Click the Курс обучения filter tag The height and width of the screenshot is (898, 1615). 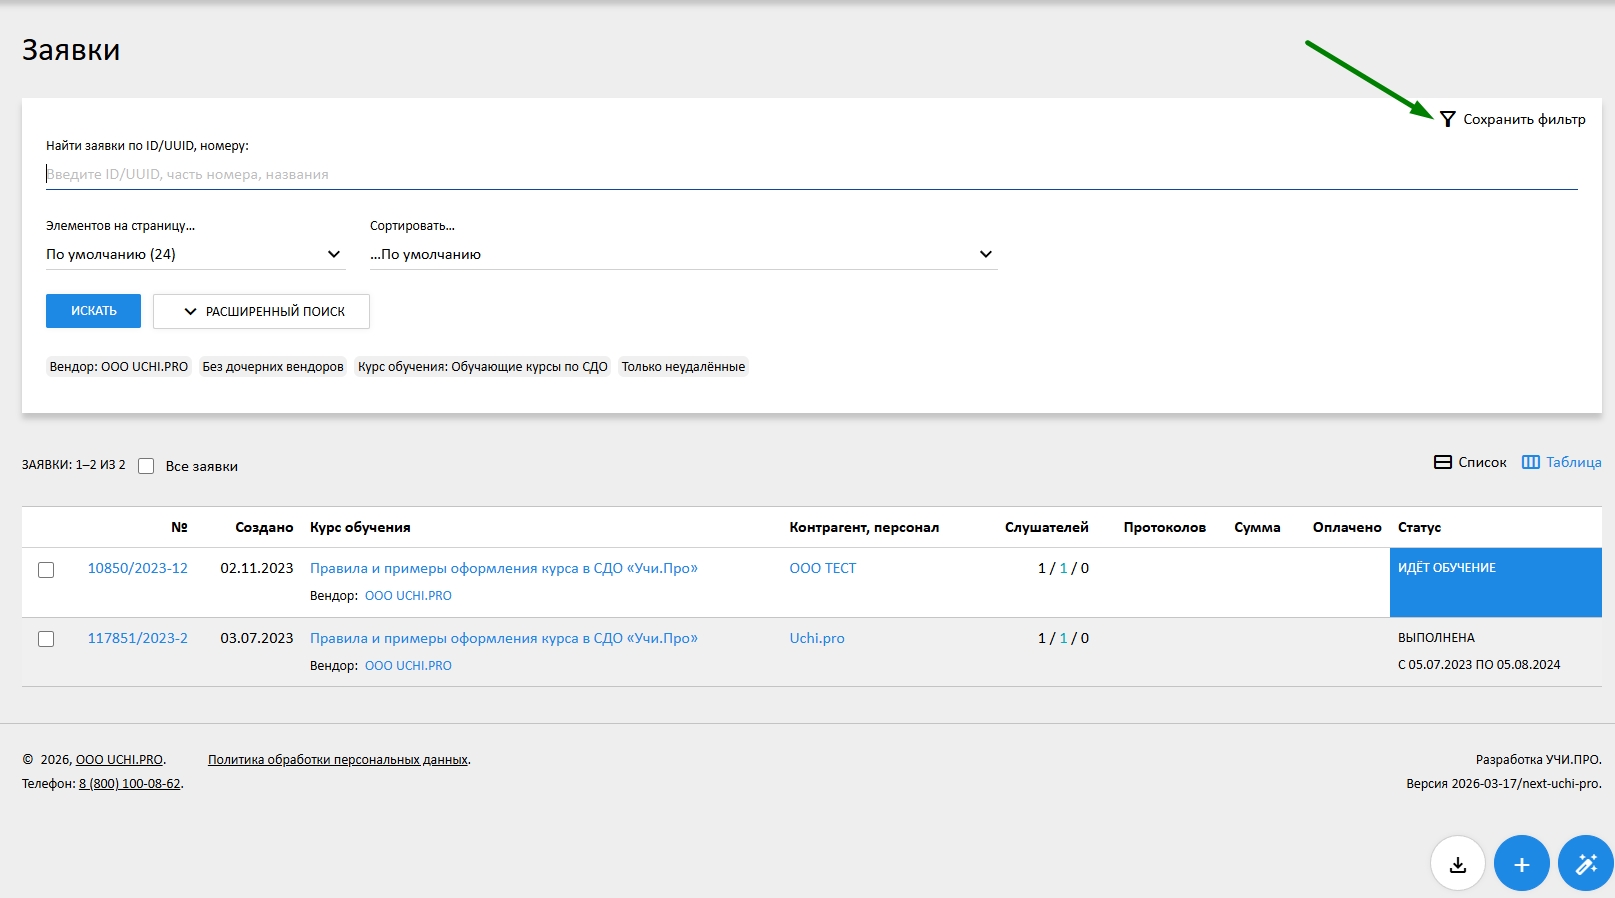point(482,367)
